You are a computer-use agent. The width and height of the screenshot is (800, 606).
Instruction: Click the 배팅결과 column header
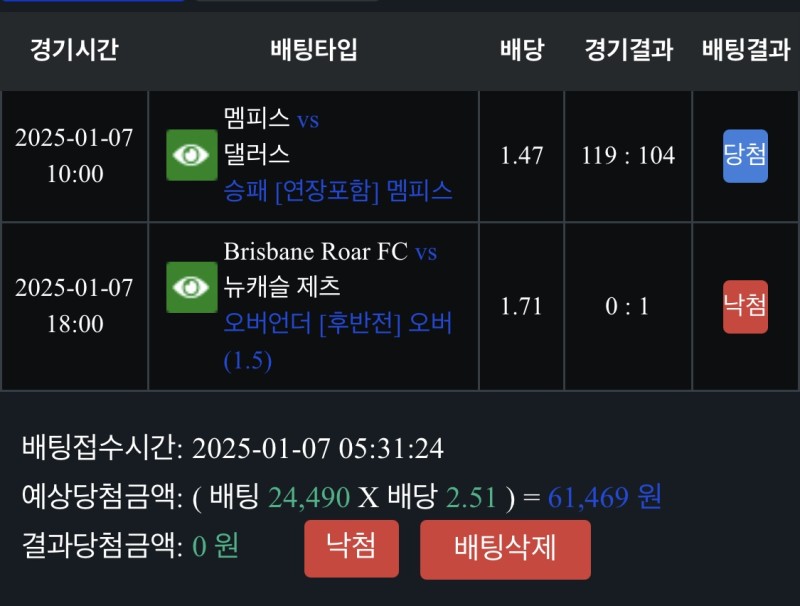pyautogui.click(x=745, y=50)
